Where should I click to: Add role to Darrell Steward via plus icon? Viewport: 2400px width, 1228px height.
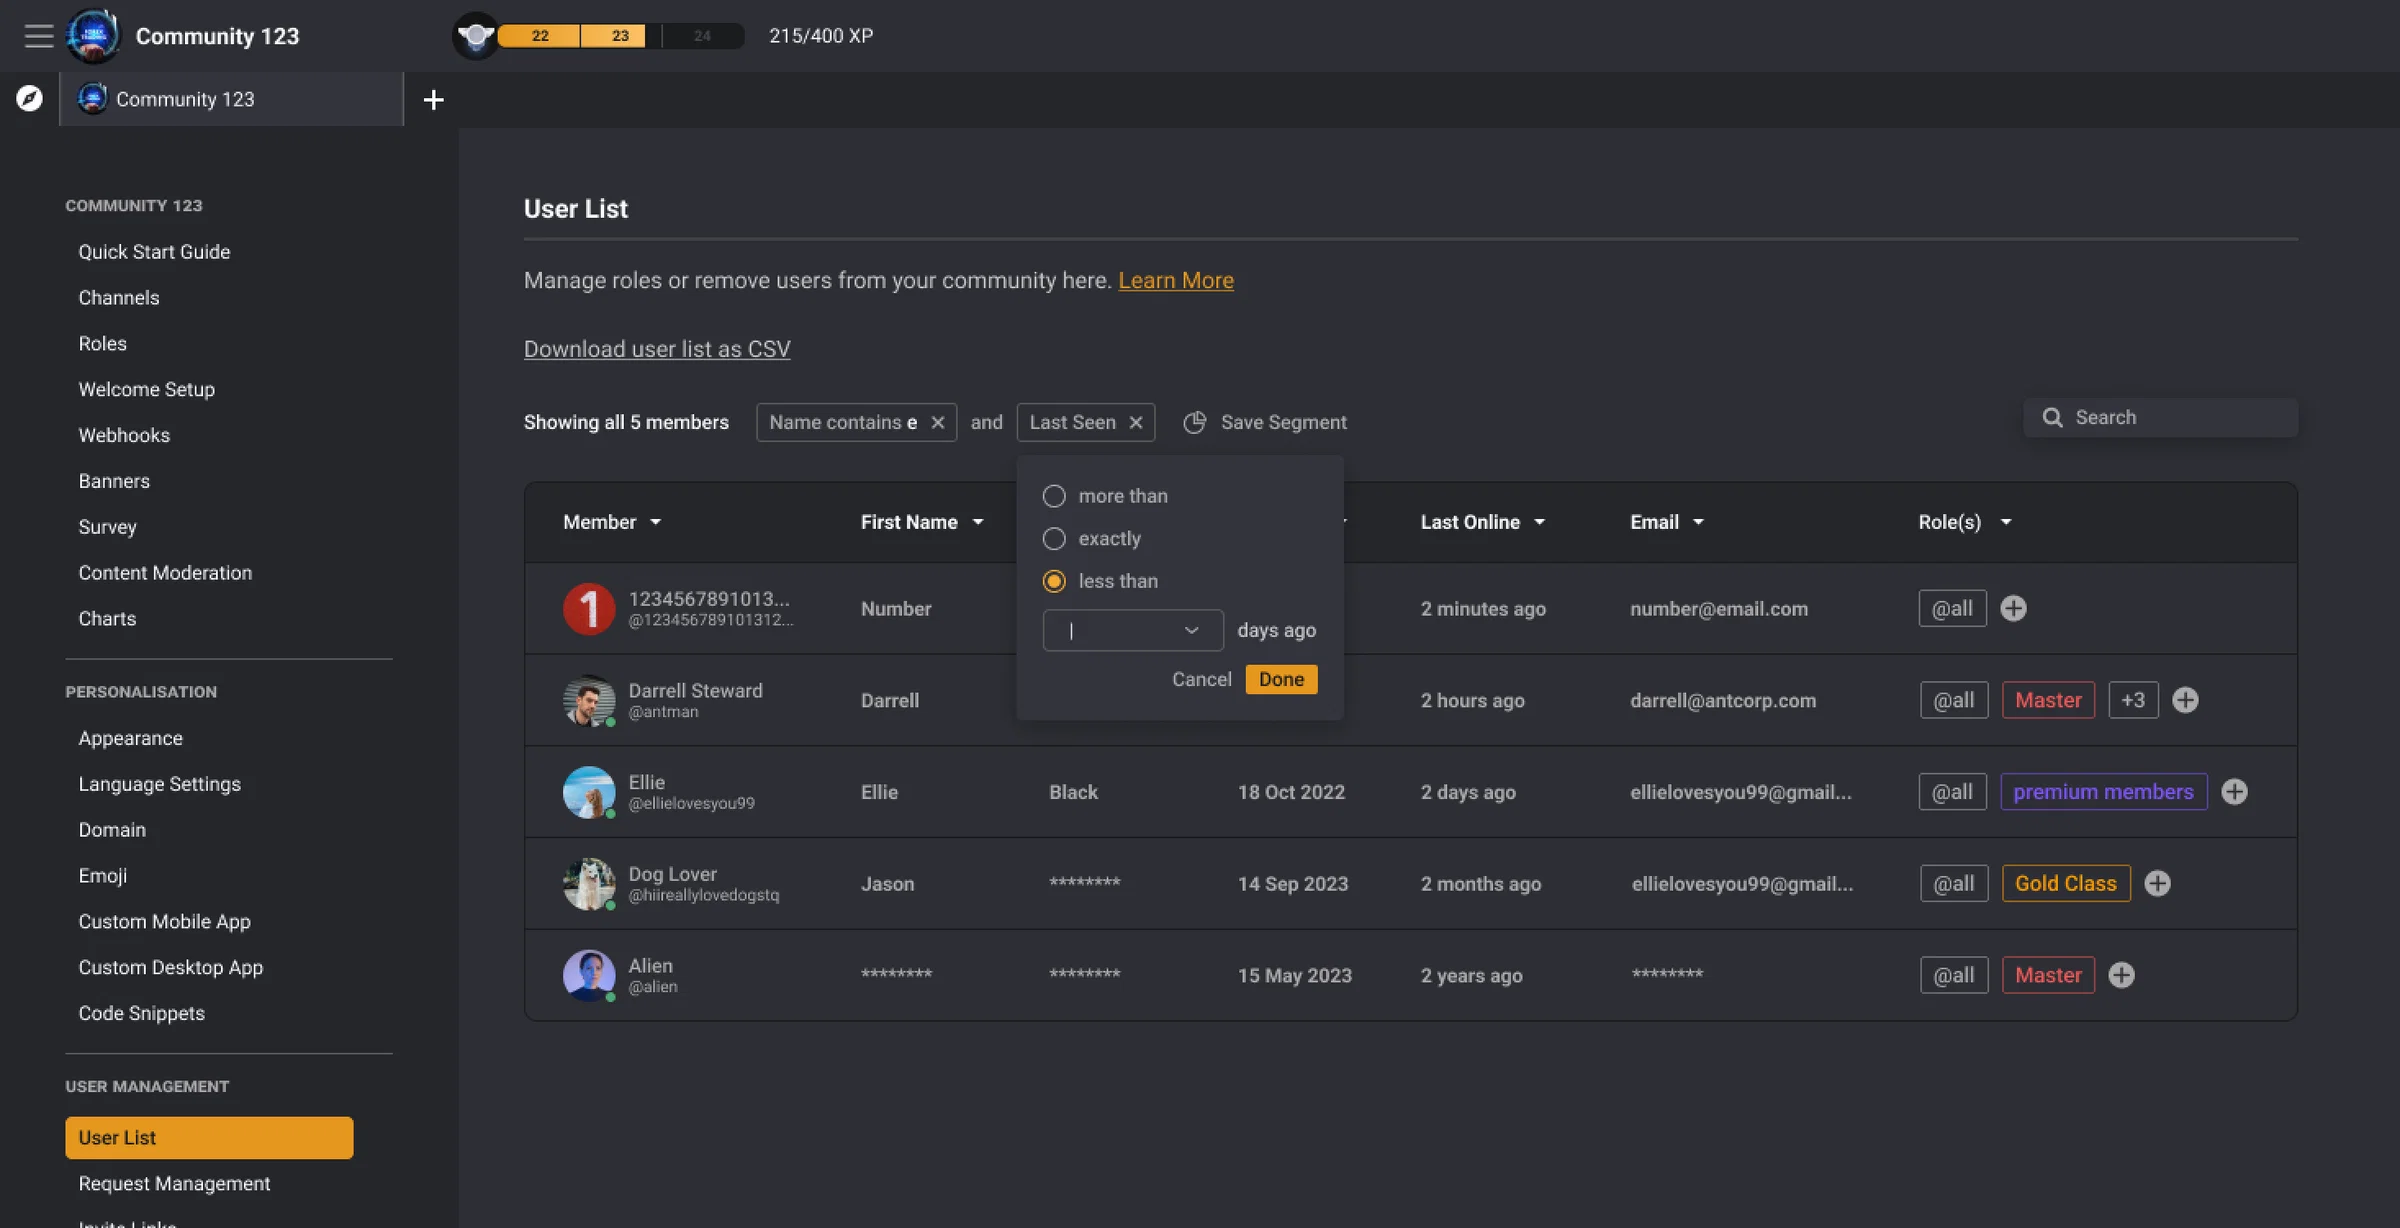coord(2185,700)
